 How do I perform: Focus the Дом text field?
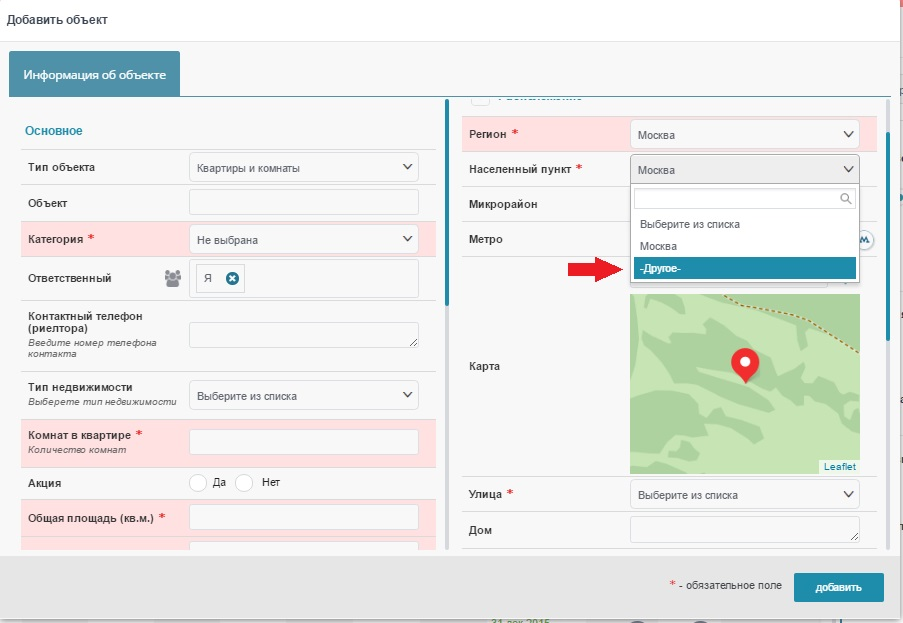tap(745, 530)
